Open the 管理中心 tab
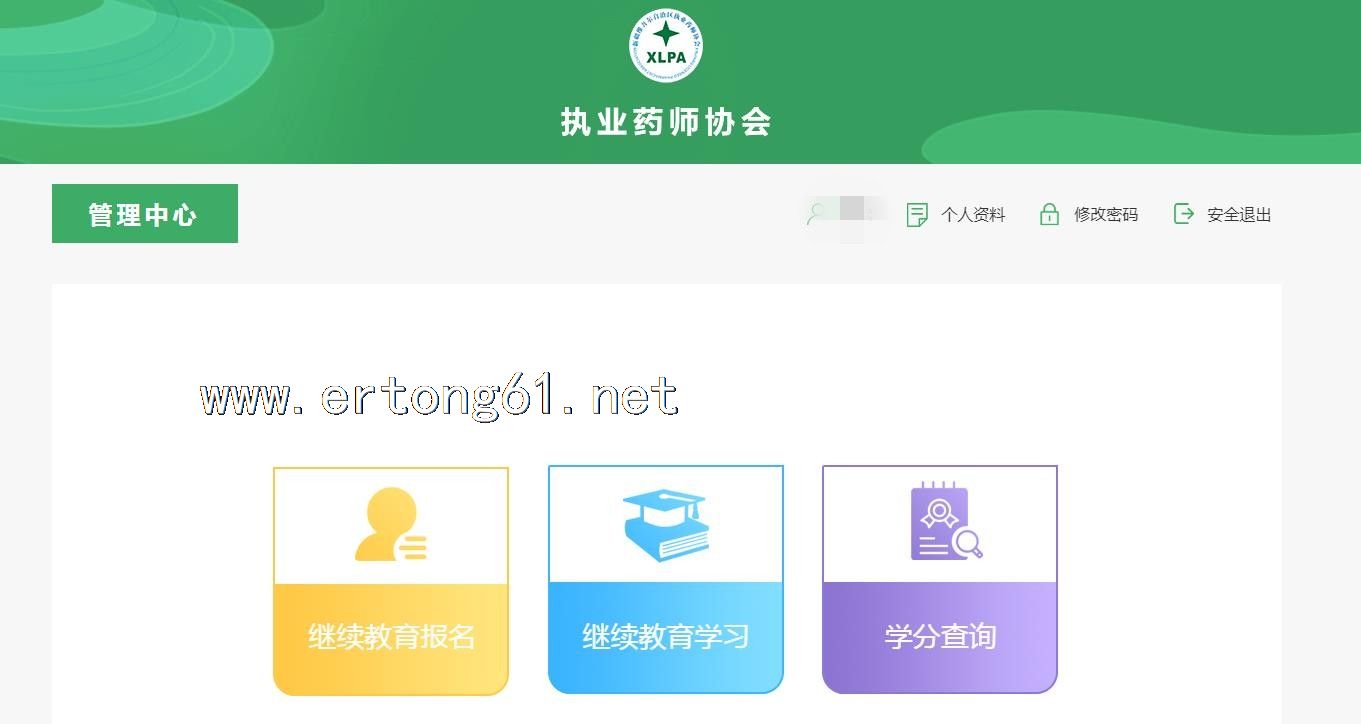The image size is (1361, 724). tap(145, 213)
